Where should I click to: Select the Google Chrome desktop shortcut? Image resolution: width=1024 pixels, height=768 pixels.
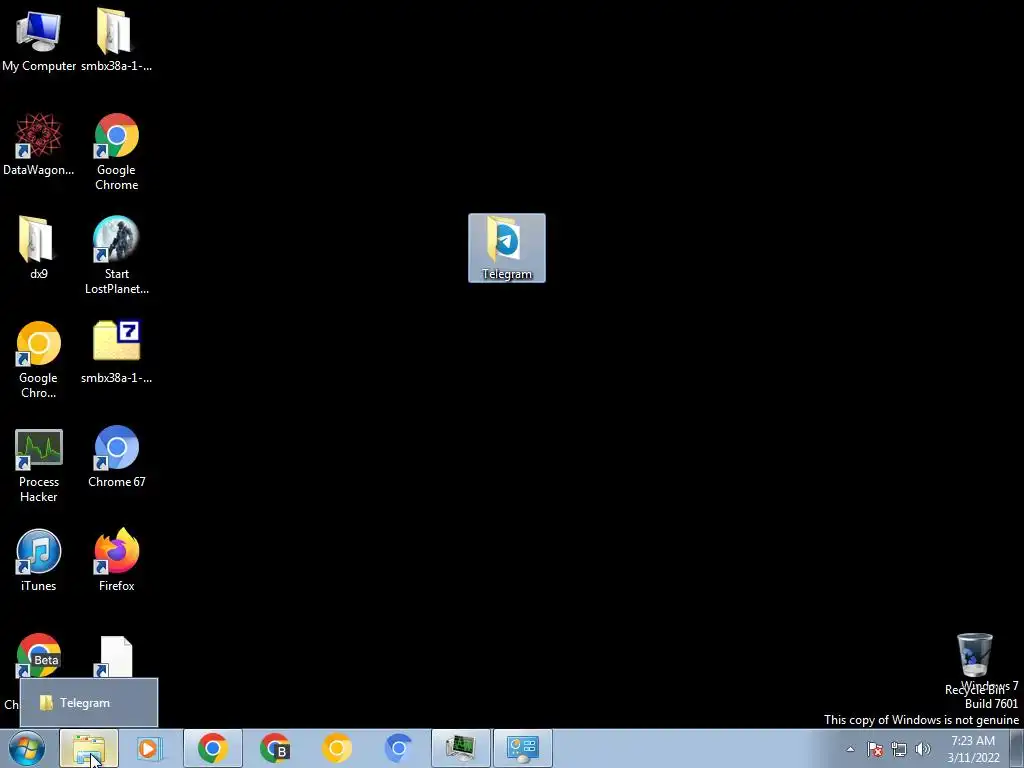[x=116, y=152]
